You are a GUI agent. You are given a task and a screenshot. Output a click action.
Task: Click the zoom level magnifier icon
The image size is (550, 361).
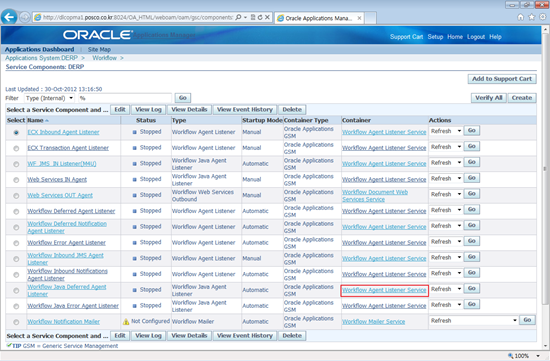coord(511,356)
